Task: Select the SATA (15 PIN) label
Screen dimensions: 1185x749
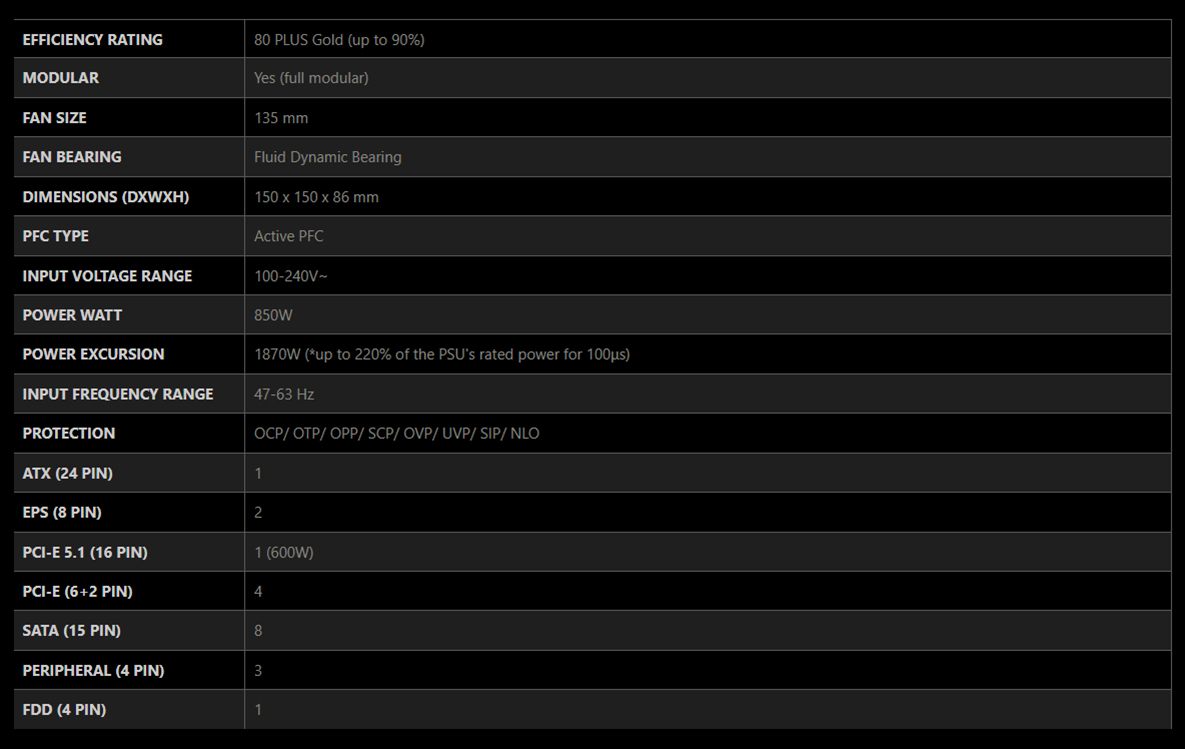Action: pyautogui.click(x=72, y=631)
